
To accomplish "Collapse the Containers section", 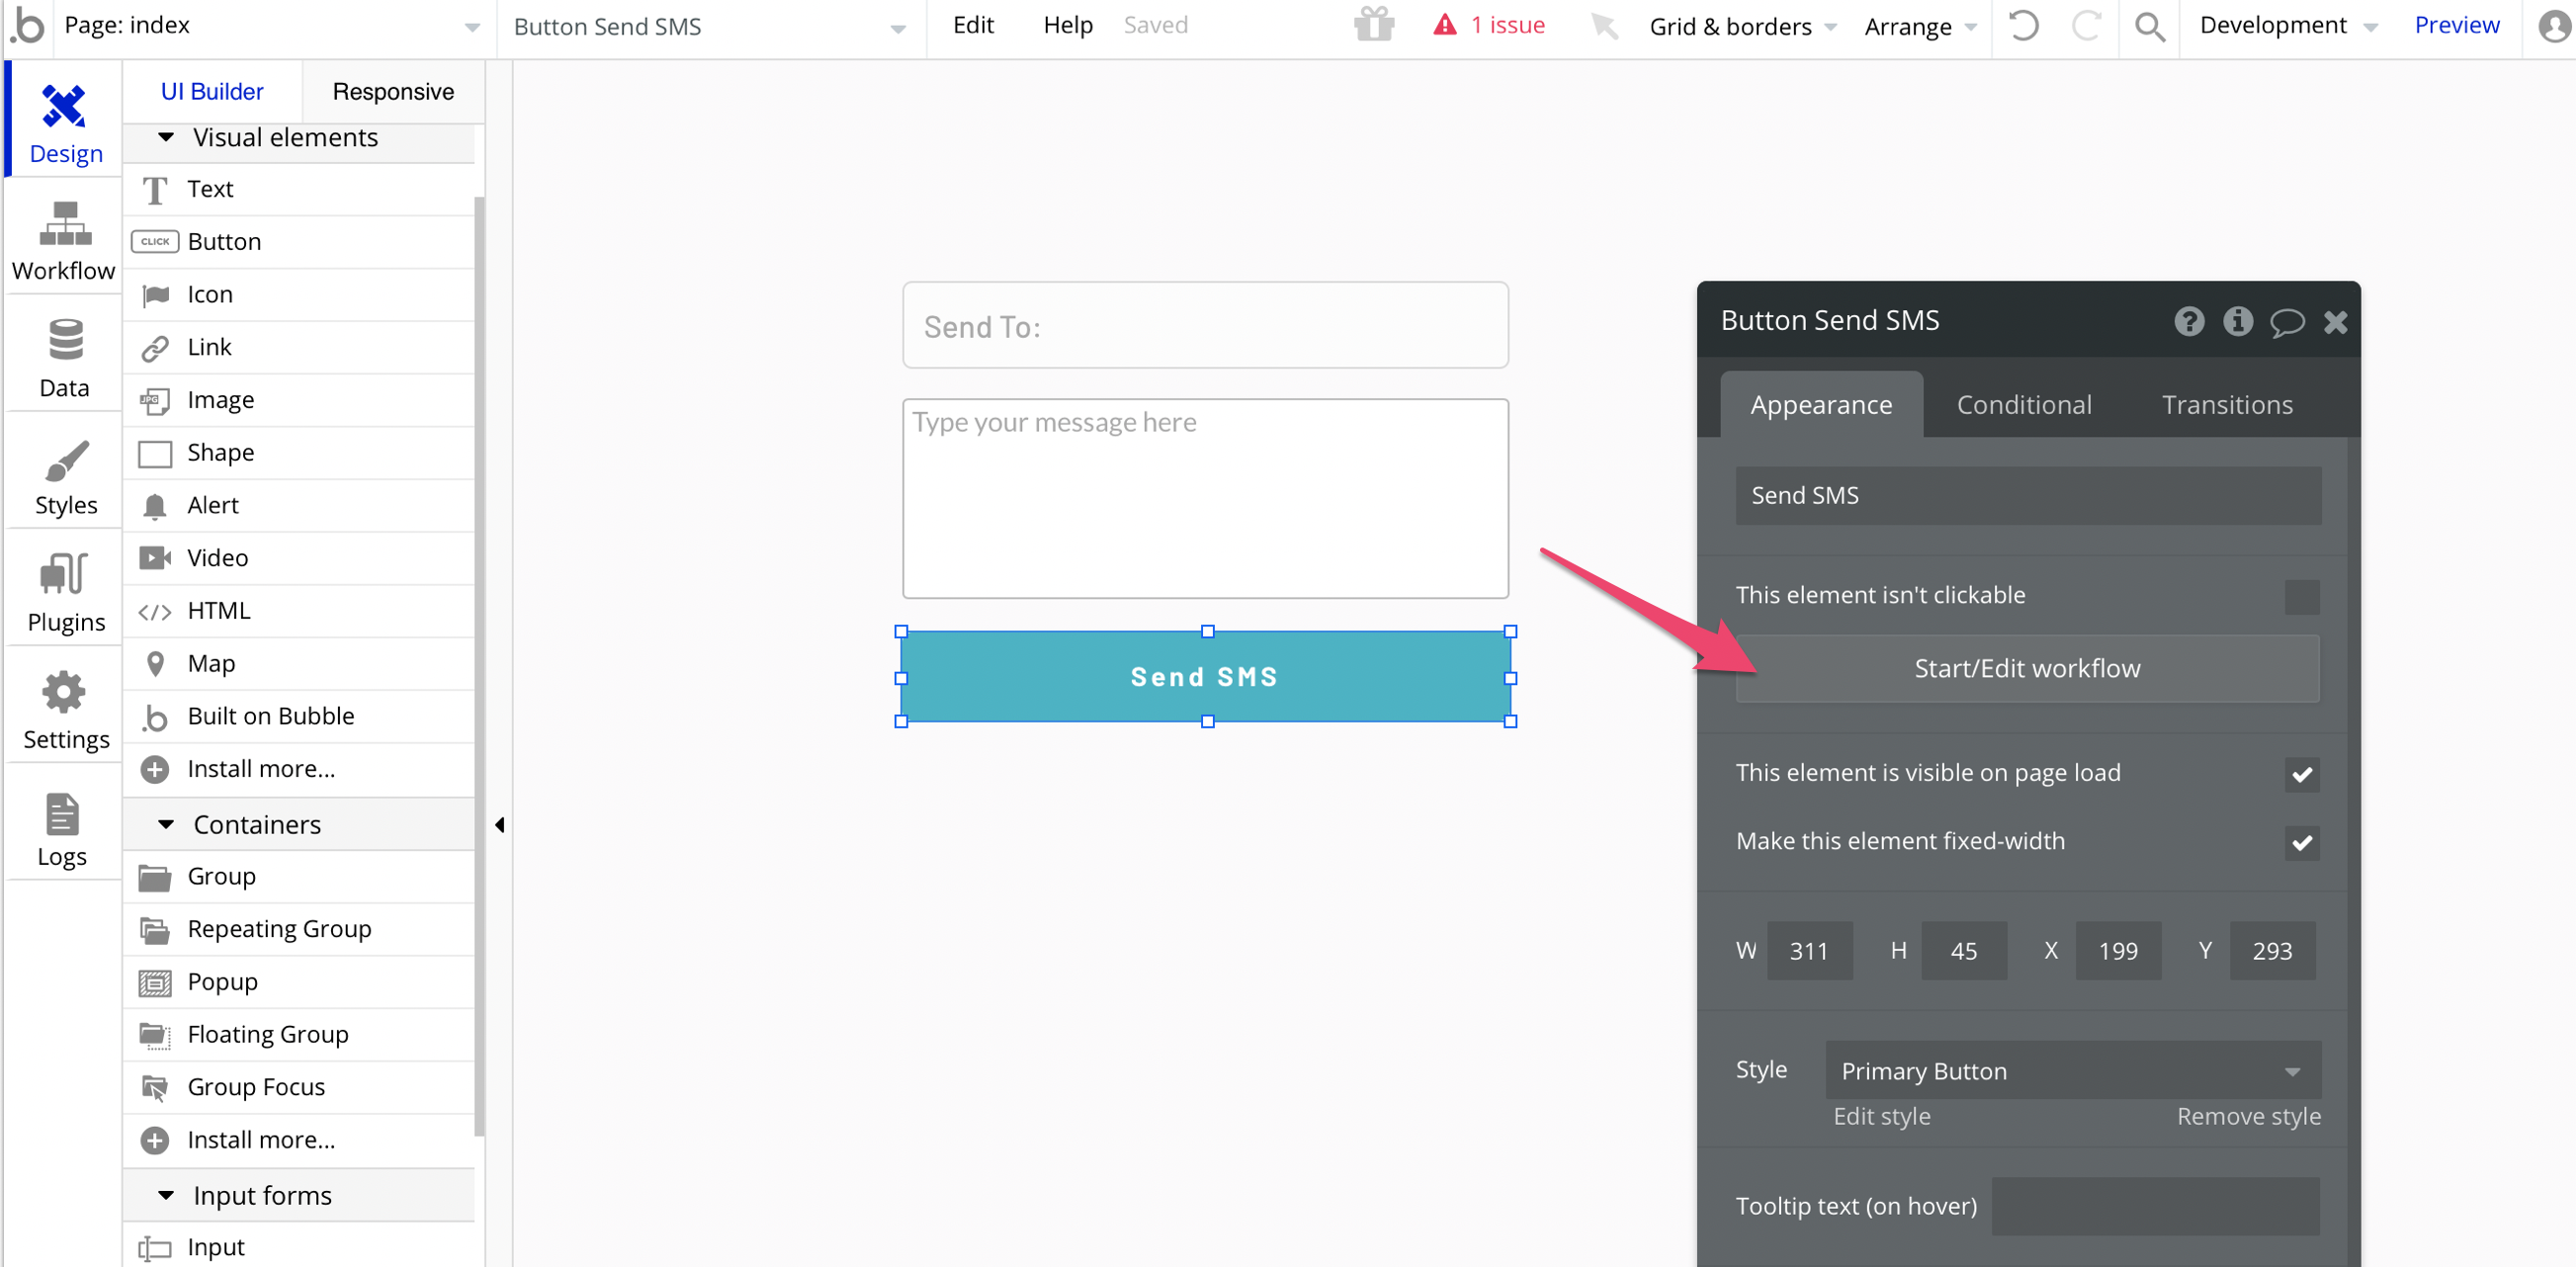I will (x=166, y=825).
